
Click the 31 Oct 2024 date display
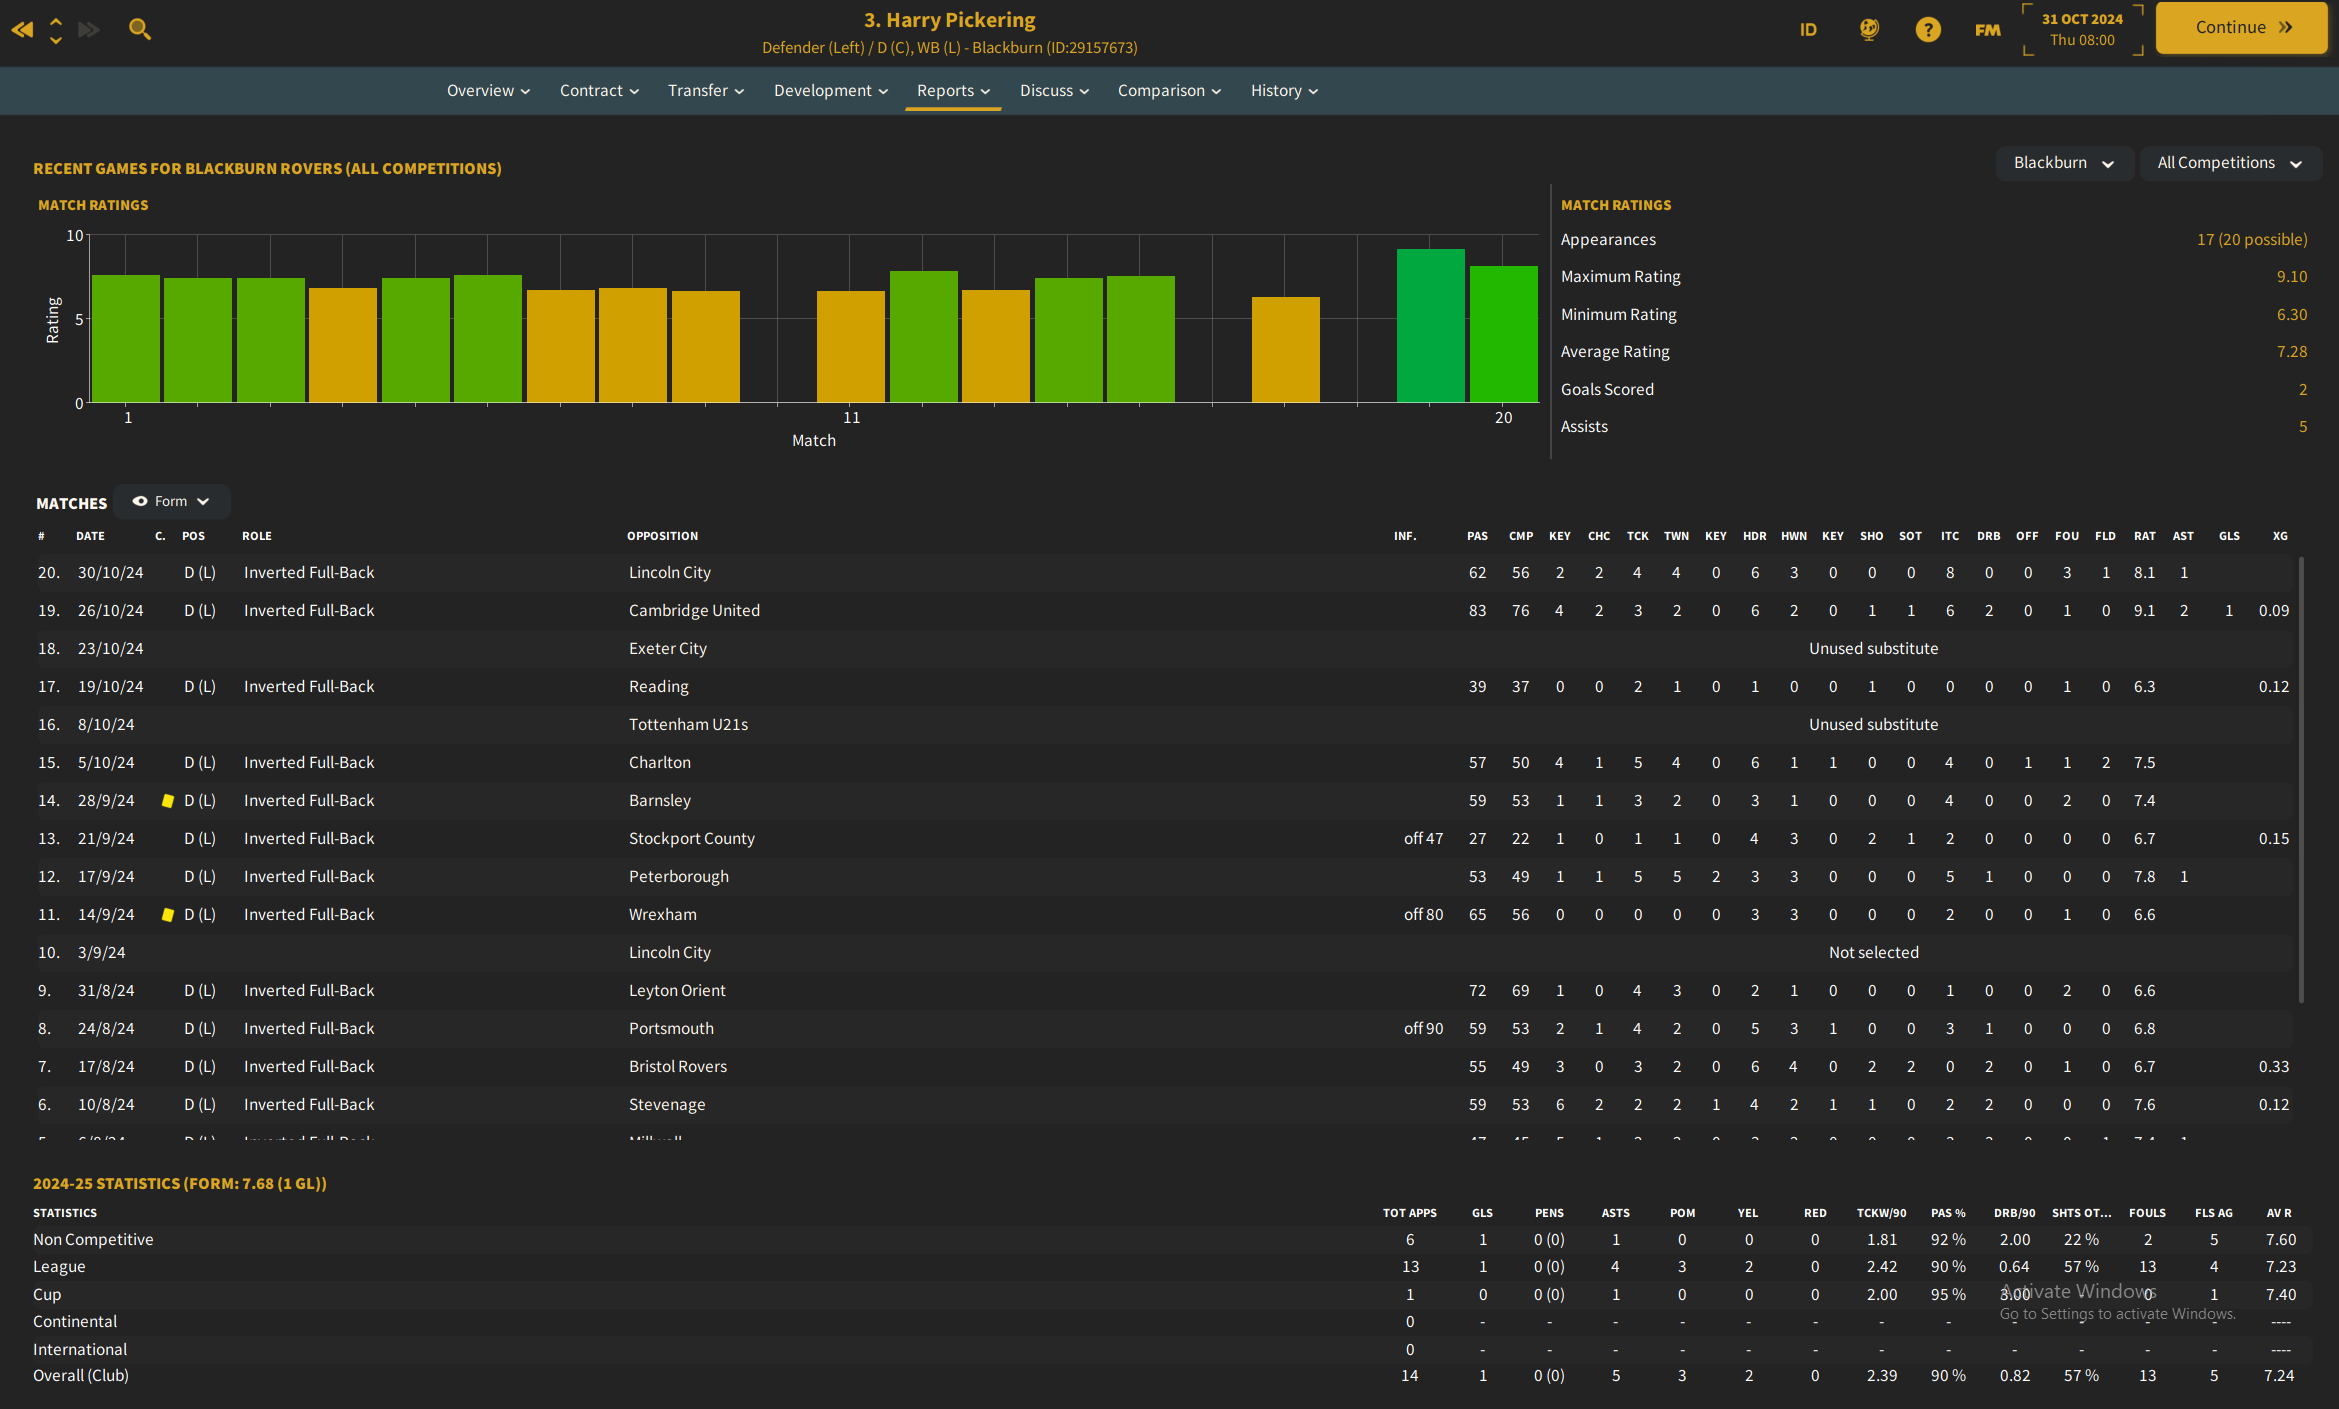(2082, 29)
